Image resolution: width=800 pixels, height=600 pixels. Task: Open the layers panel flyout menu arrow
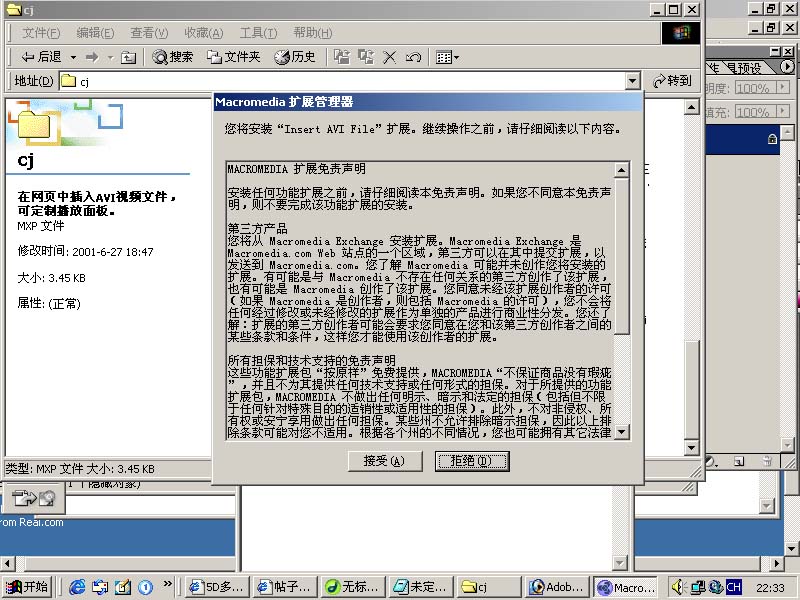point(787,67)
